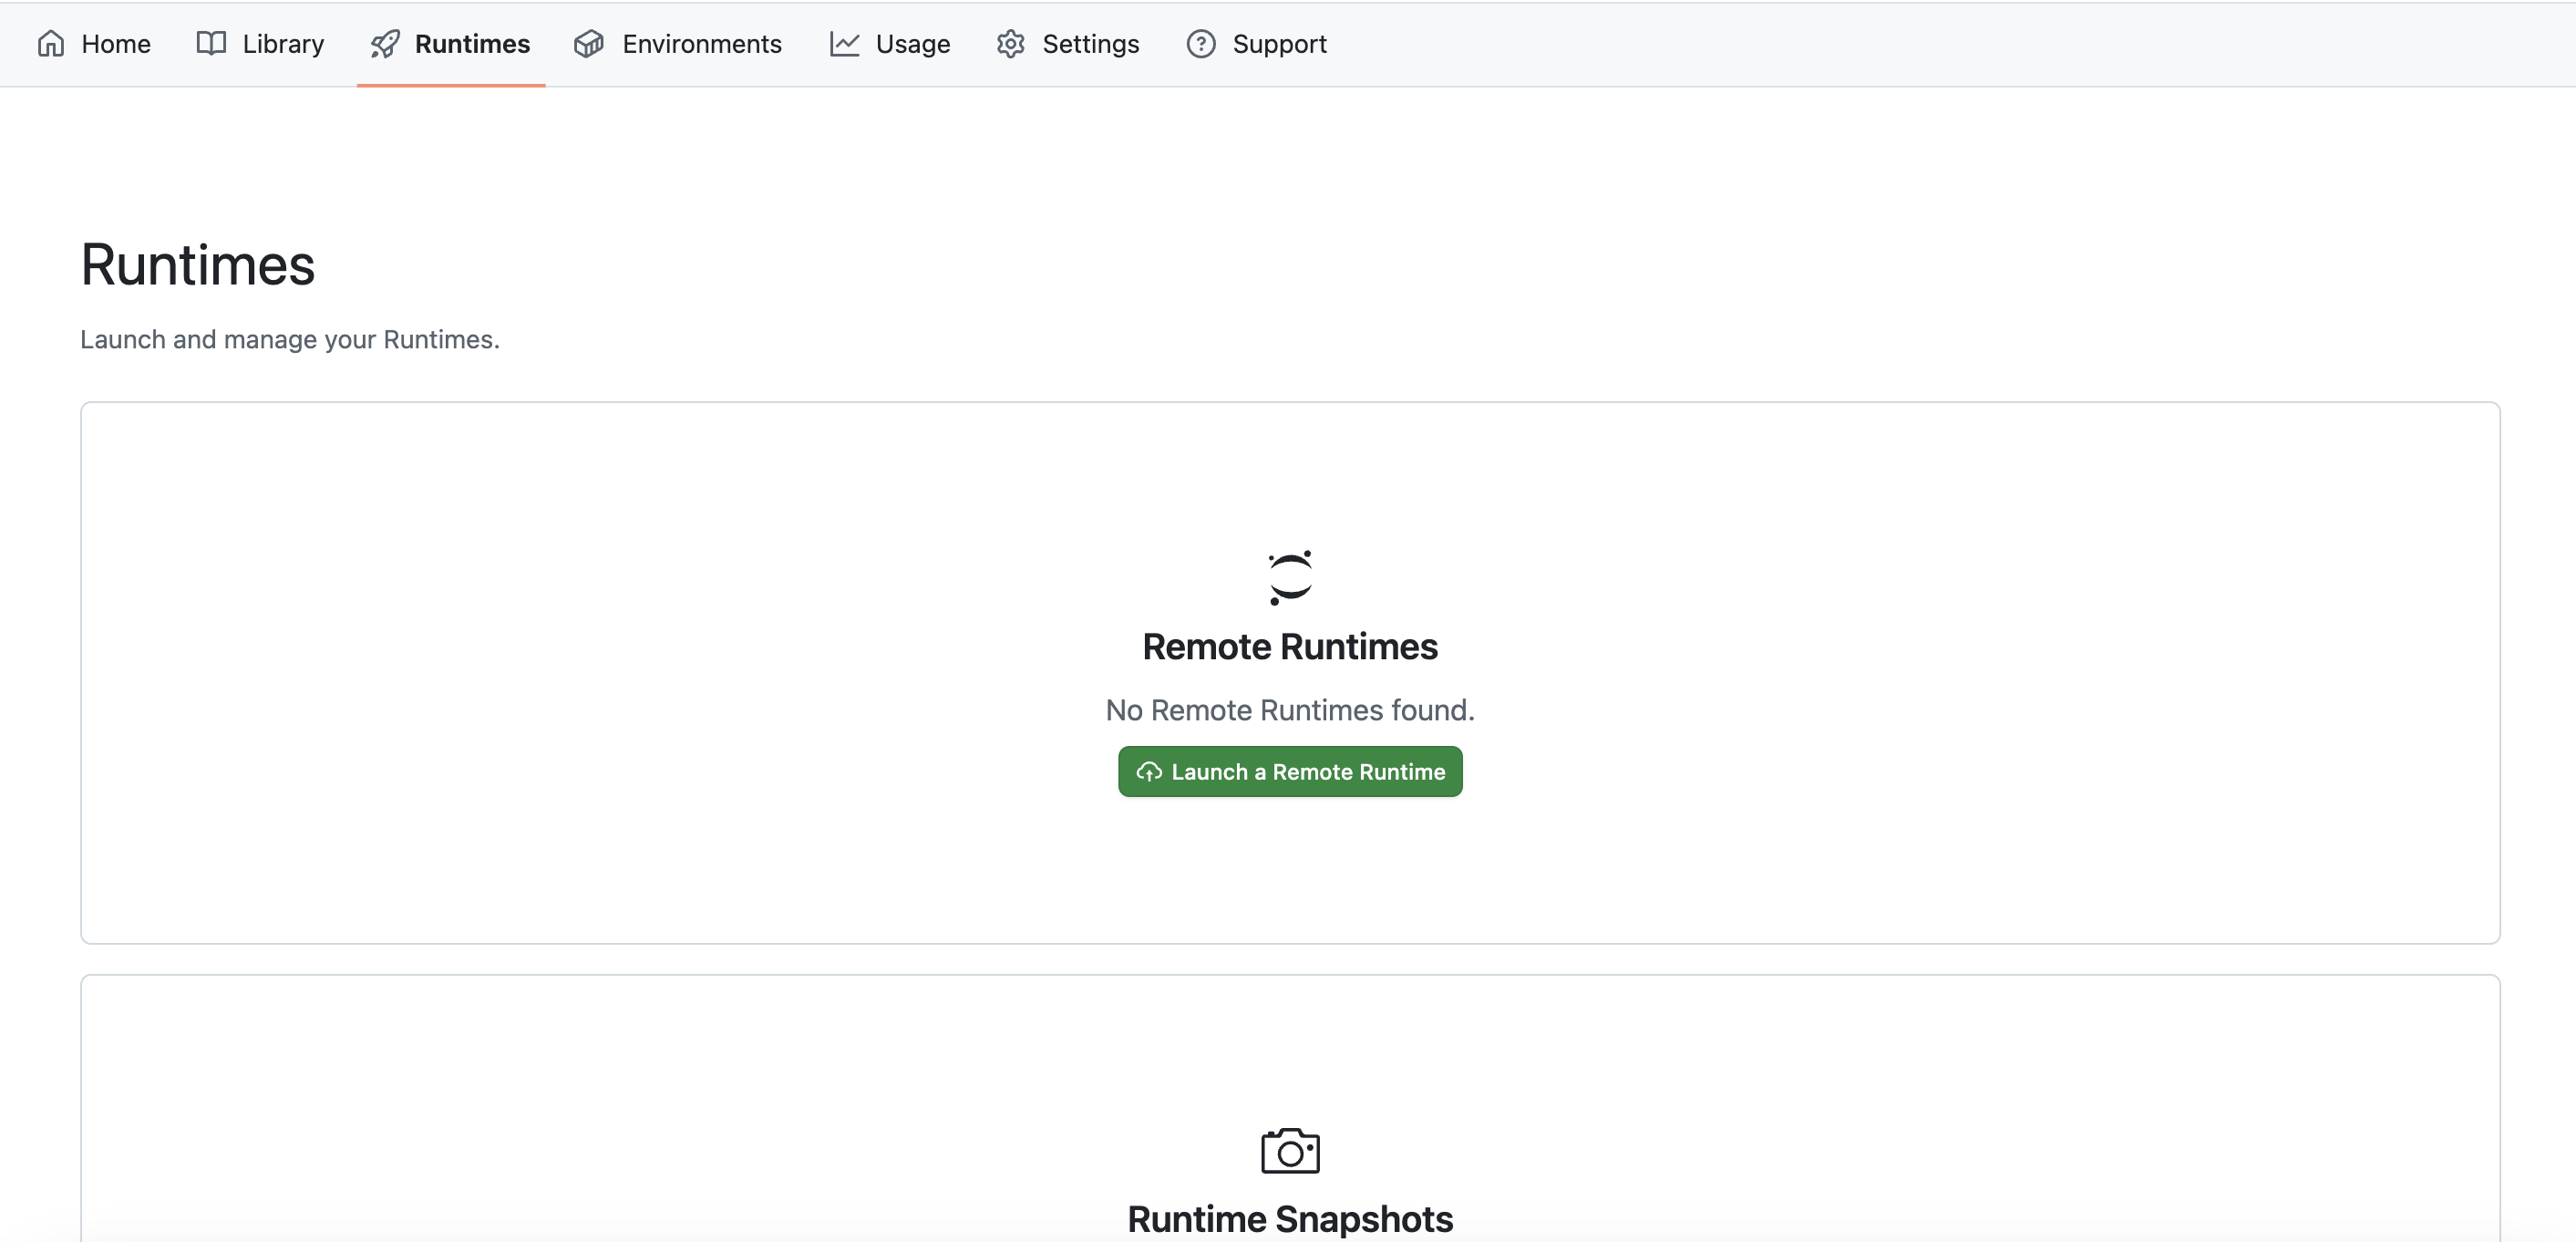Screen dimensions: 2576x1242
Task: Click 'No Remote Runtimes found.' message
Action: 1290,710
